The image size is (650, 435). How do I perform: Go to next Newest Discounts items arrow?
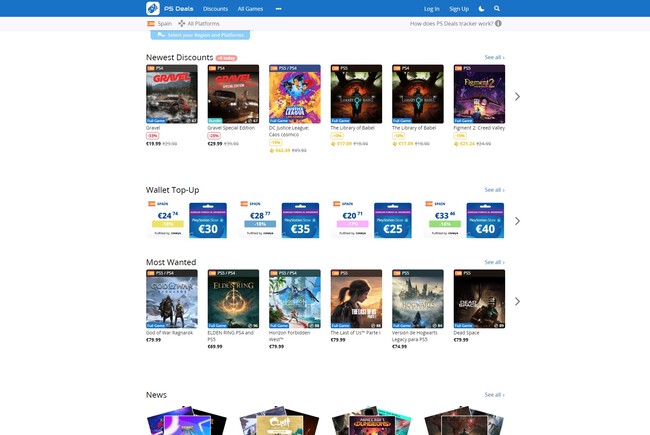(517, 97)
